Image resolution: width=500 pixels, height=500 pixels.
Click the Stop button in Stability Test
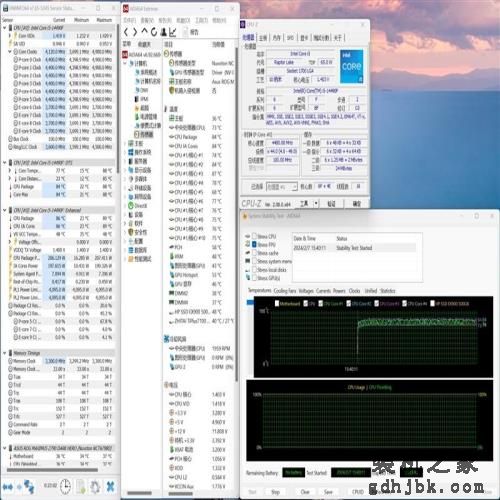[275, 492]
